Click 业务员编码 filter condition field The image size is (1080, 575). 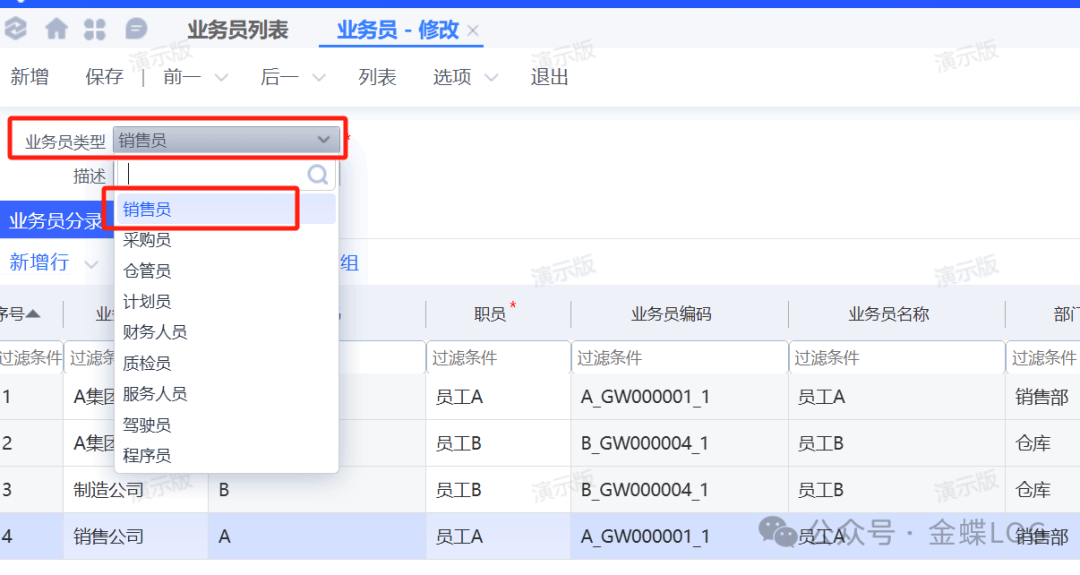pos(679,358)
